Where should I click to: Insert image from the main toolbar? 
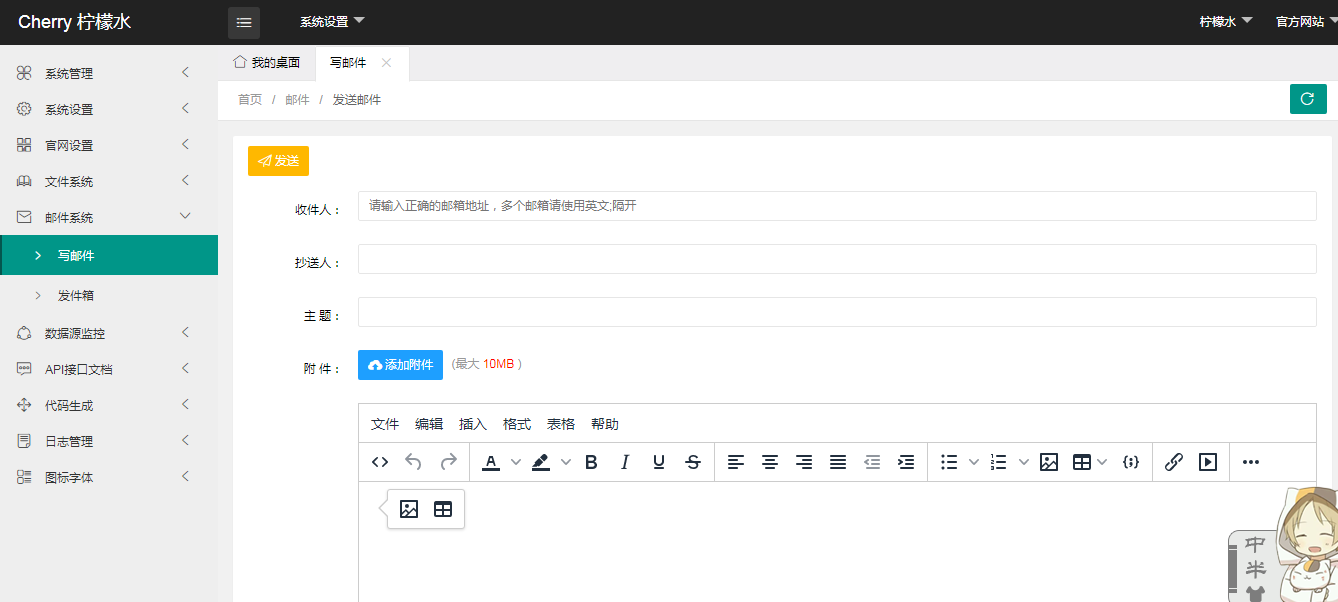(x=1049, y=462)
